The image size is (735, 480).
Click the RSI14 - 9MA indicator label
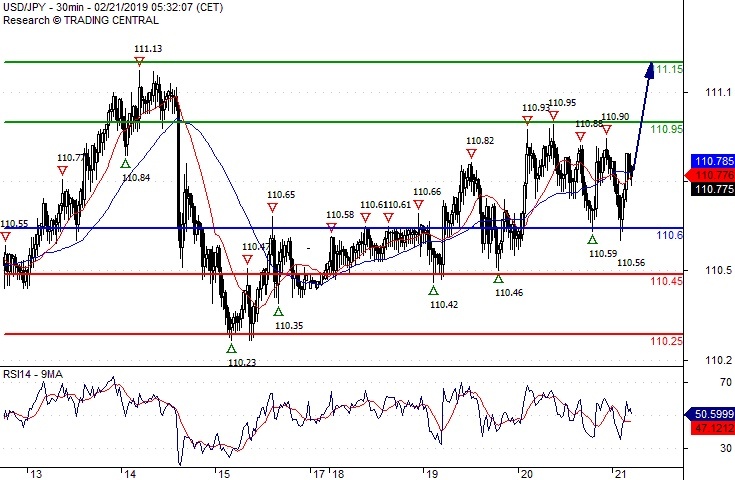(33, 374)
